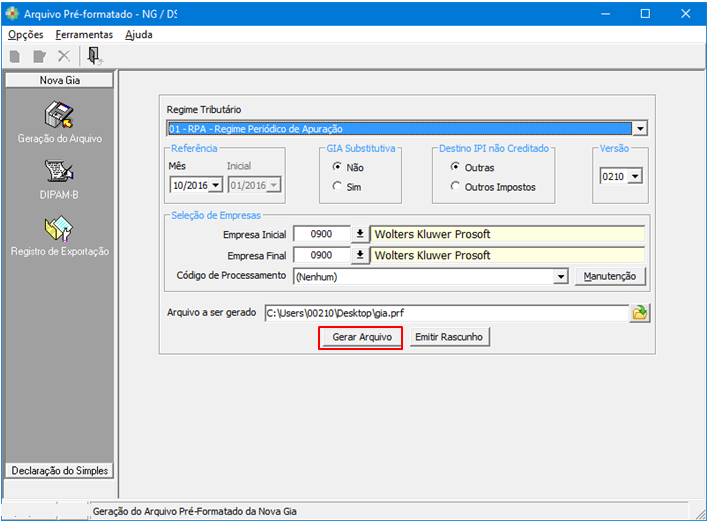709x522 pixels.
Task: Select Sim for GIA Substitutiva
Action: (337, 187)
